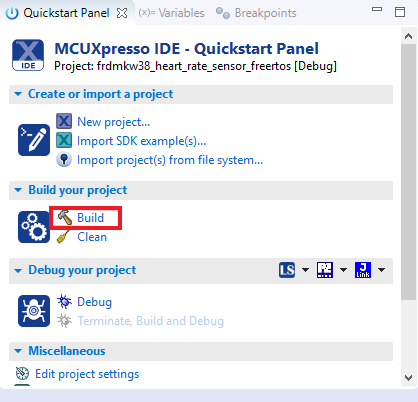Open Import project(s) from file system link
The image size is (418, 402).
170,160
